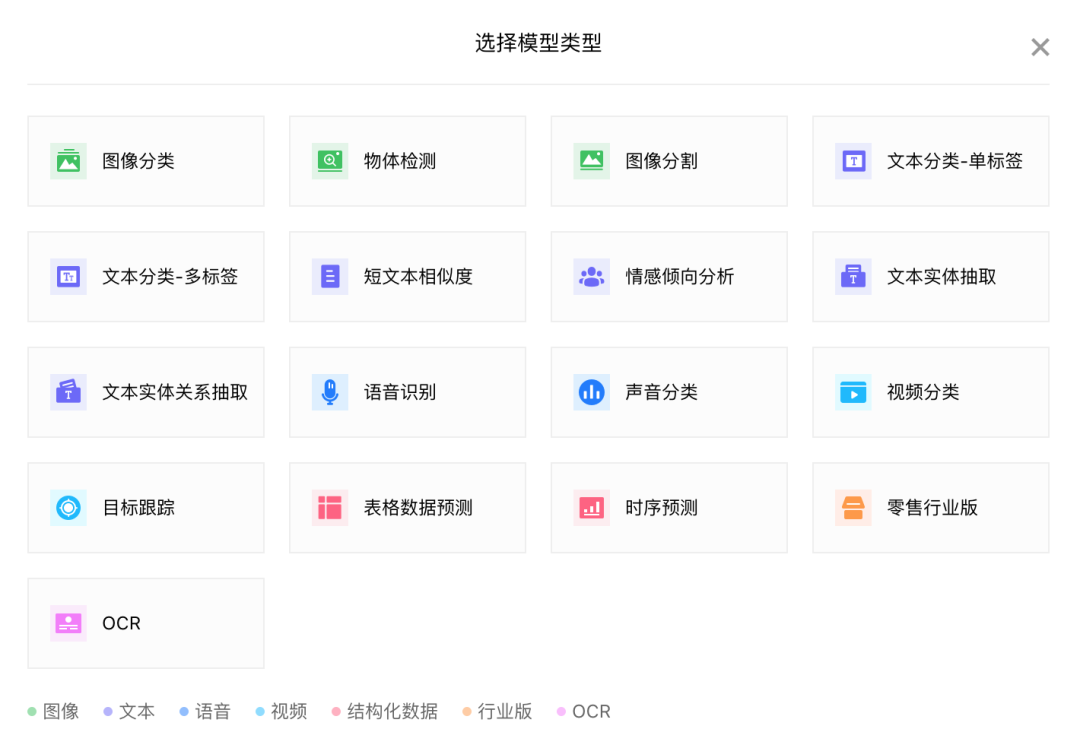This screenshot has width=1080, height=748.
Task: Pick the 目标跟踪 label
Action: tap(138, 508)
